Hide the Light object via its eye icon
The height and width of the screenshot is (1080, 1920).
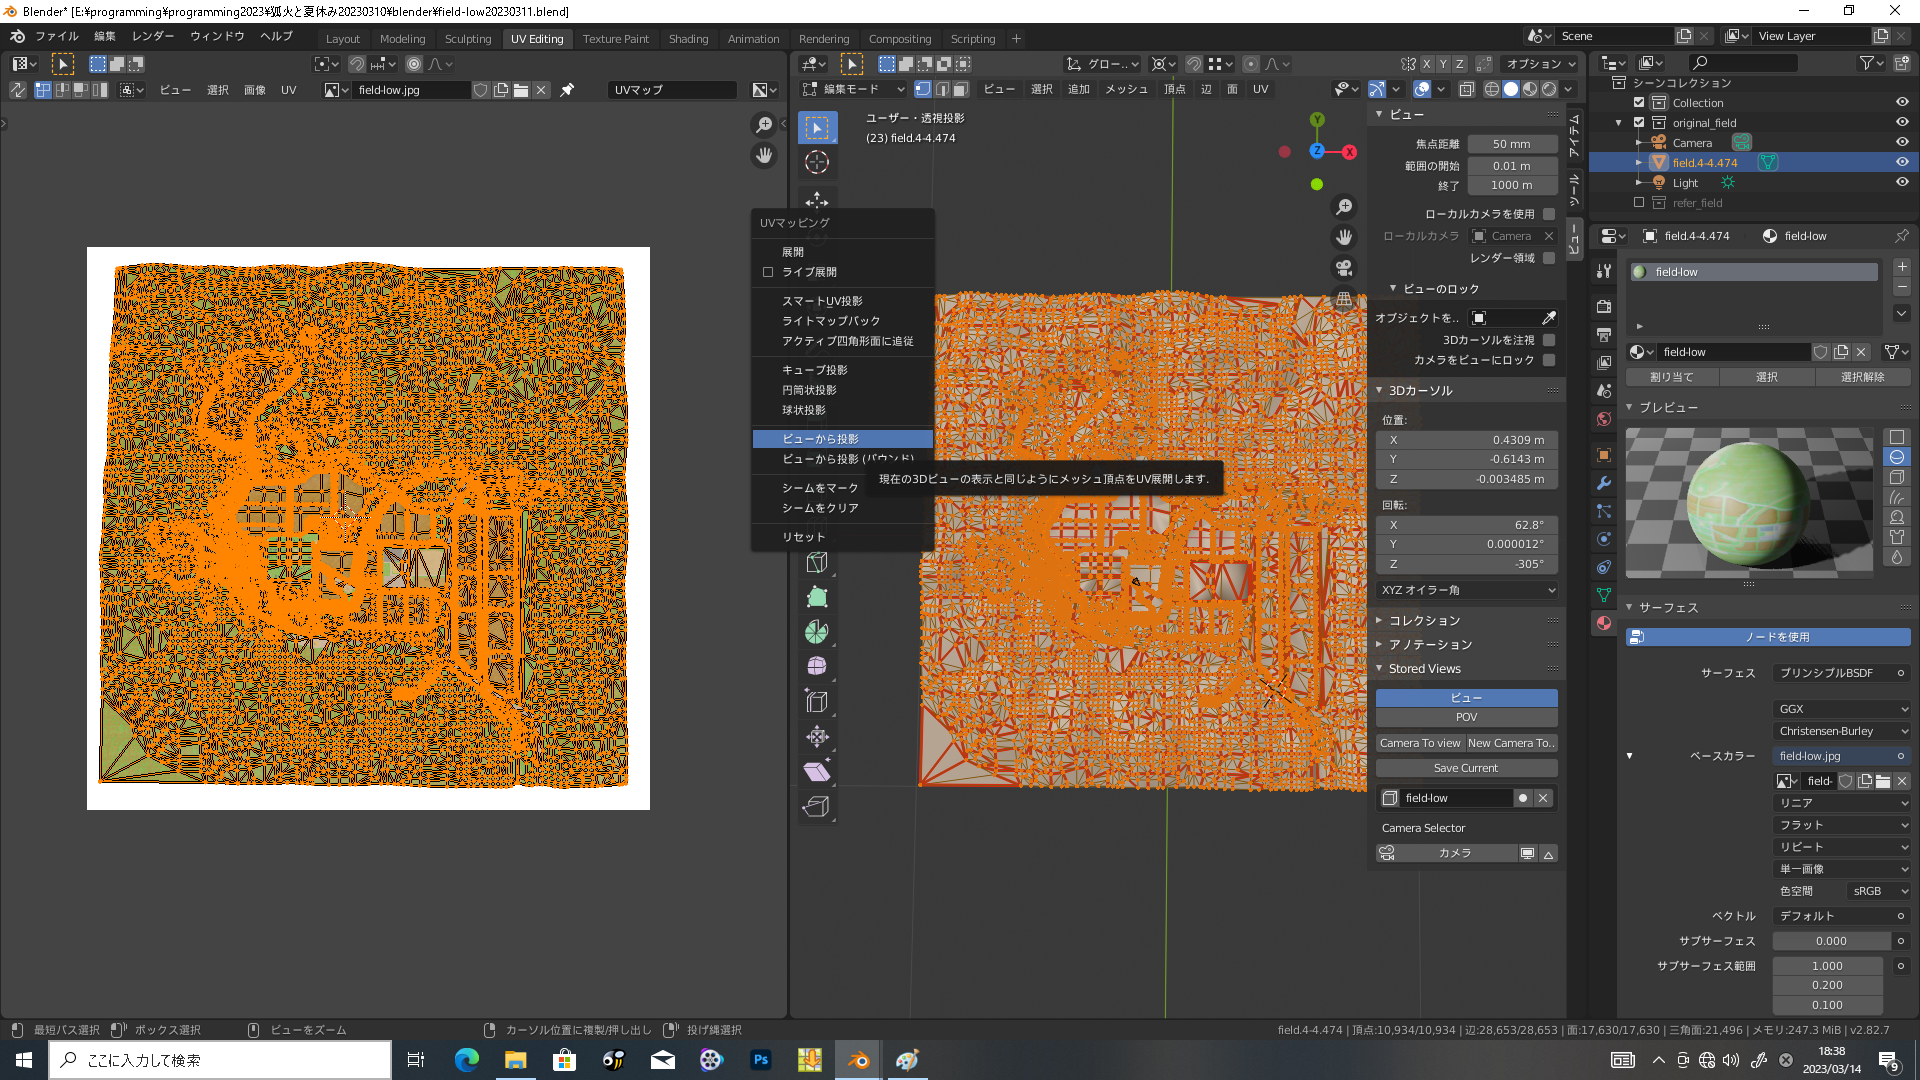(1902, 183)
